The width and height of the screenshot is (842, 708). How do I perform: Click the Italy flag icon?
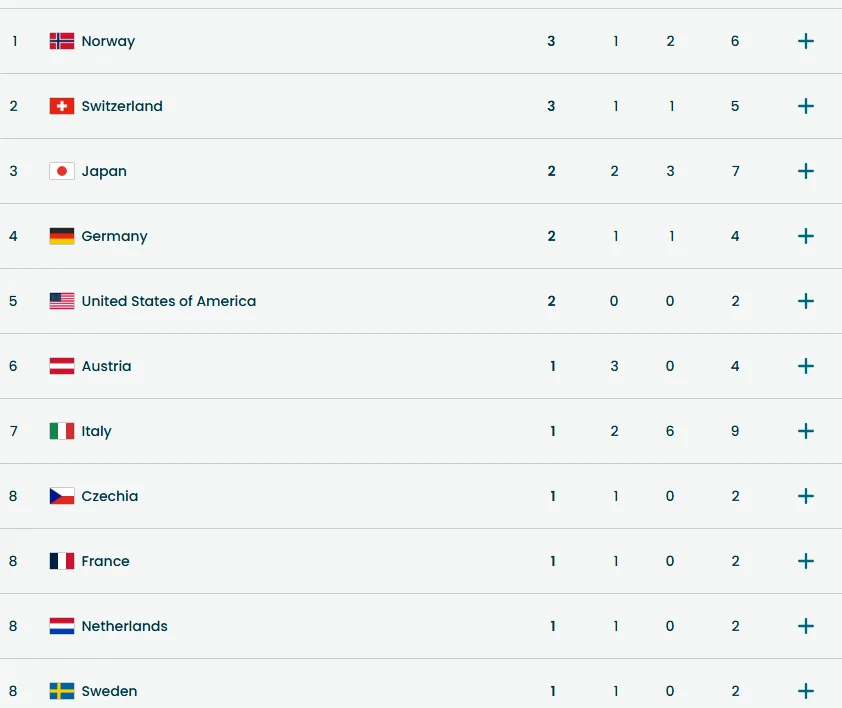pos(62,431)
